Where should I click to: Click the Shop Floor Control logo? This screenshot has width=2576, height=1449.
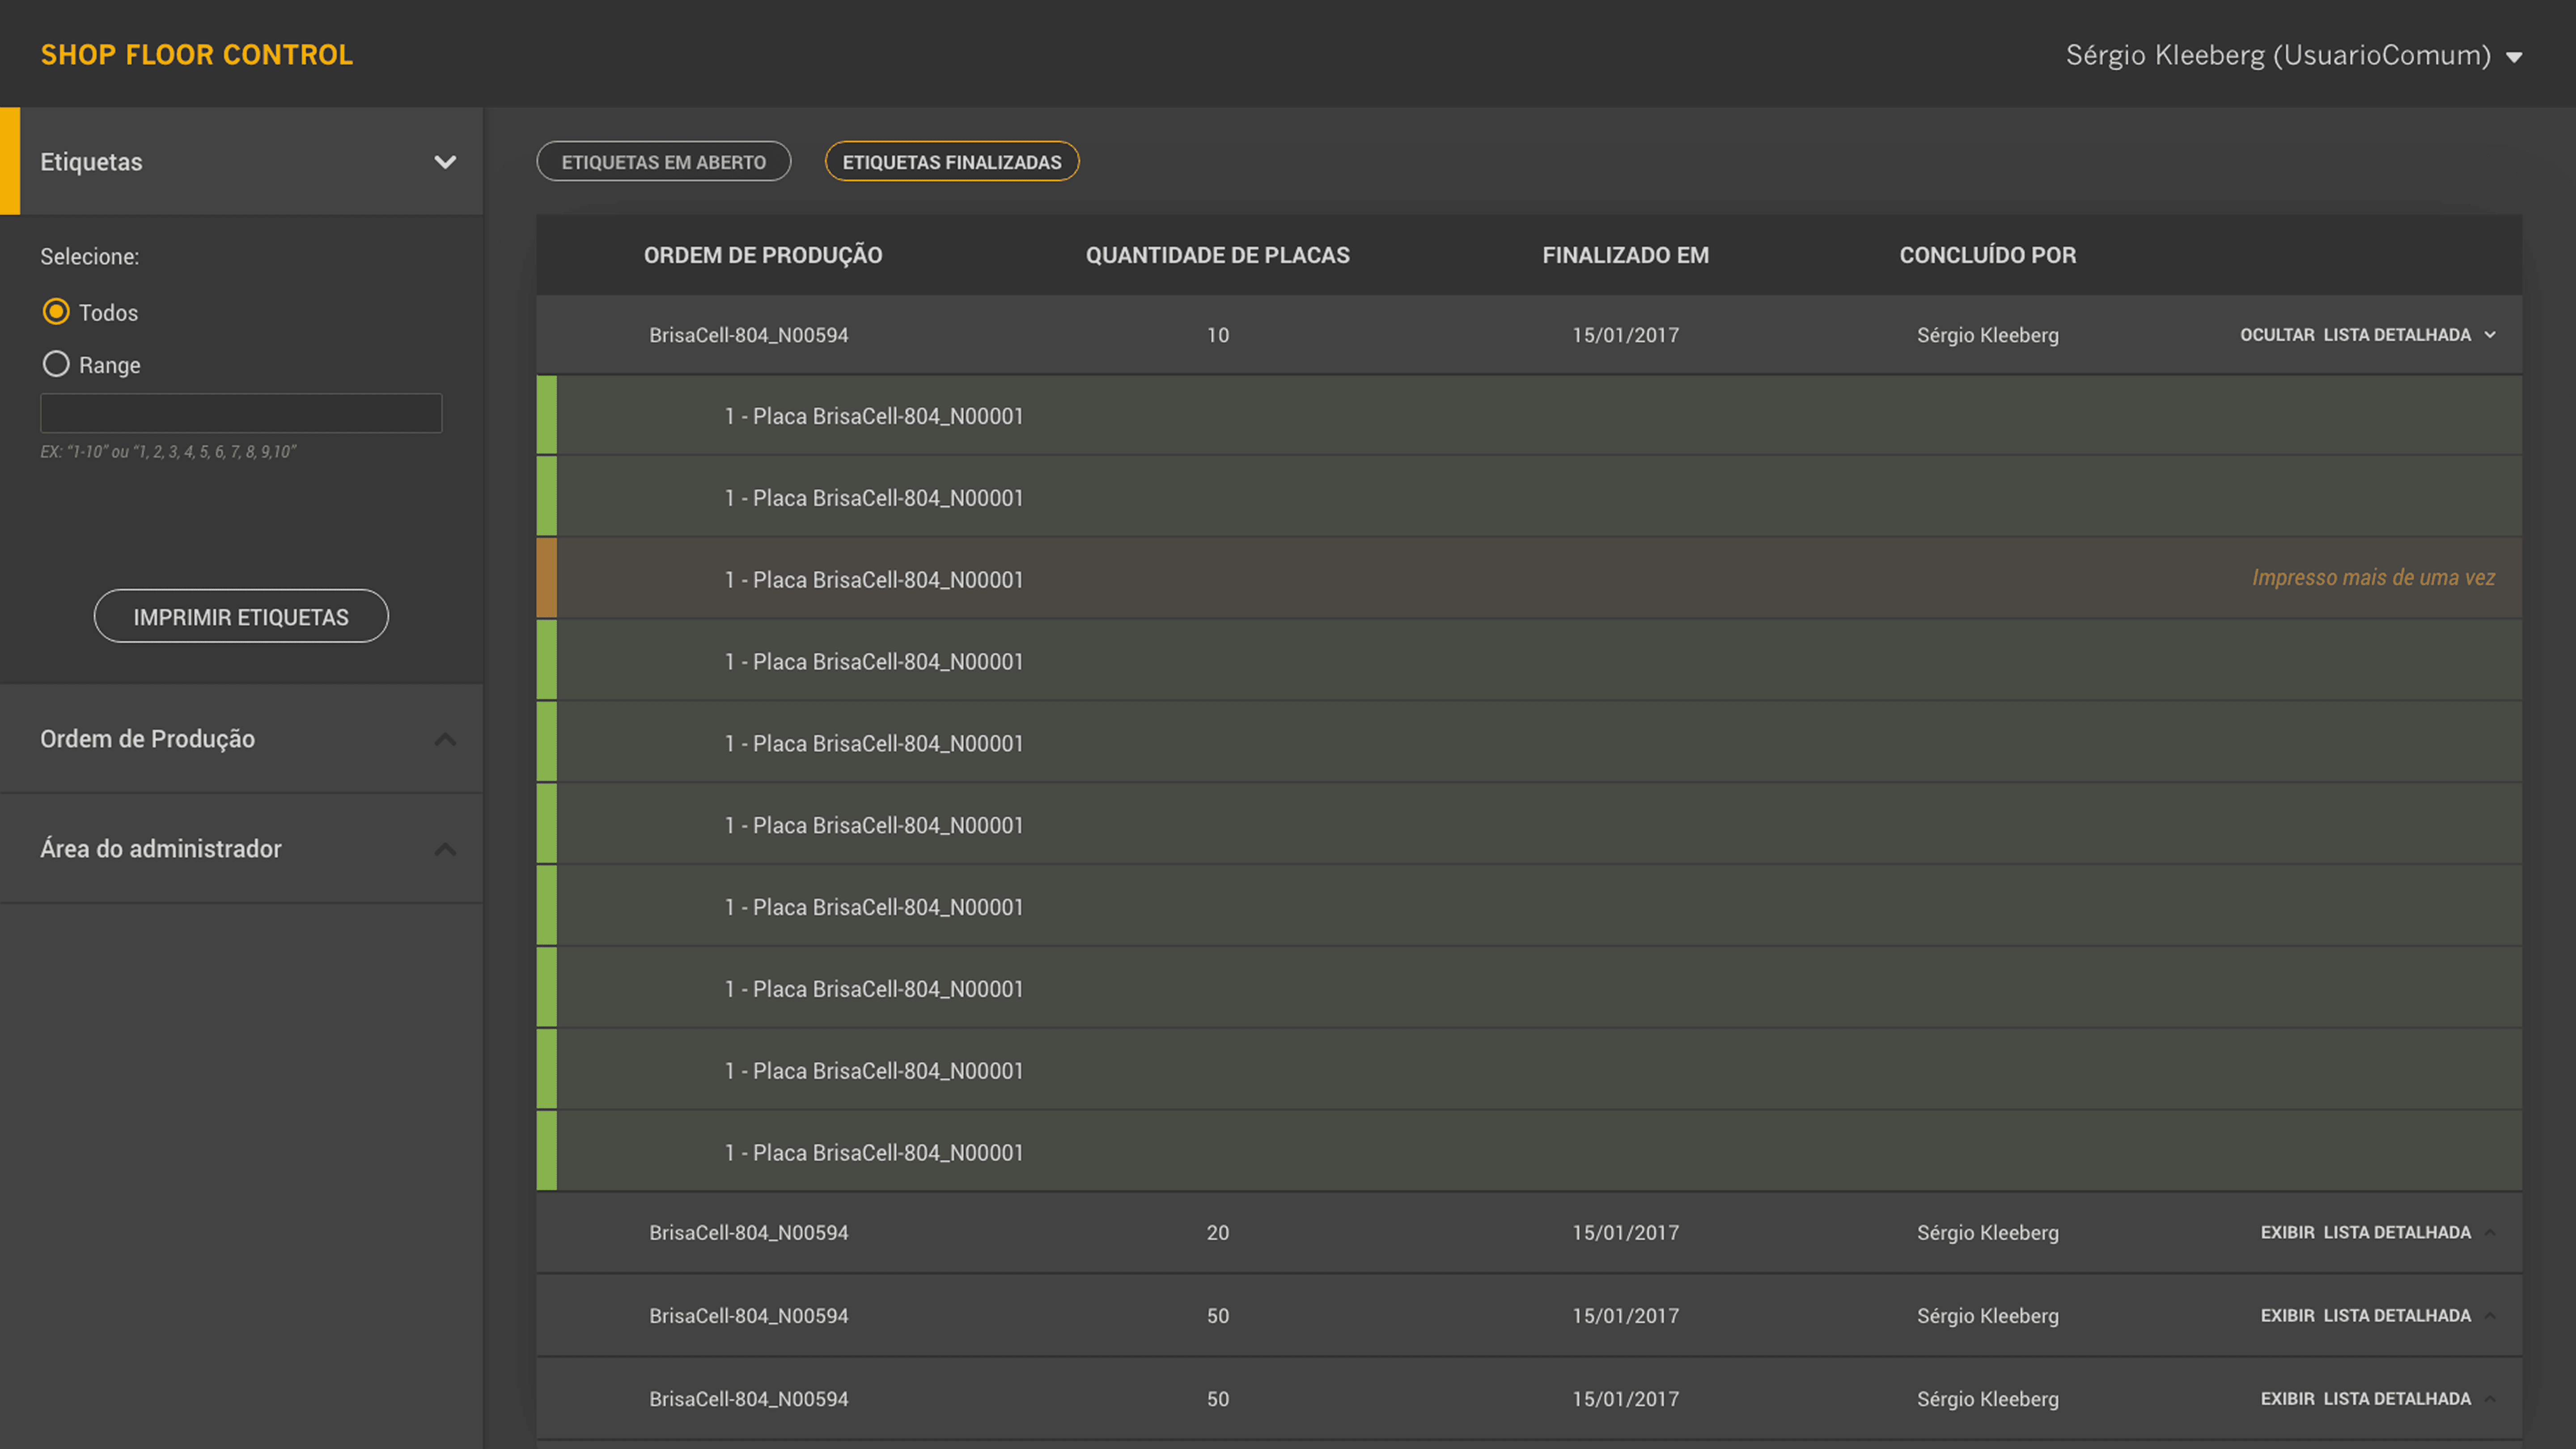197,54
